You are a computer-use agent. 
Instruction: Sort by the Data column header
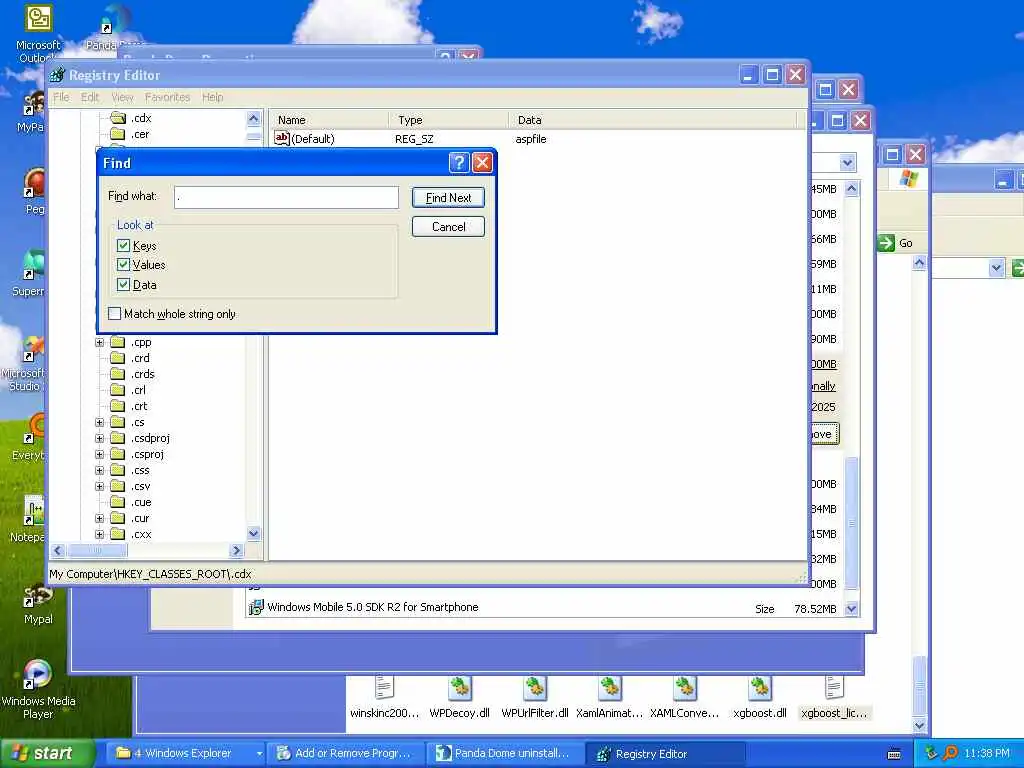653,120
